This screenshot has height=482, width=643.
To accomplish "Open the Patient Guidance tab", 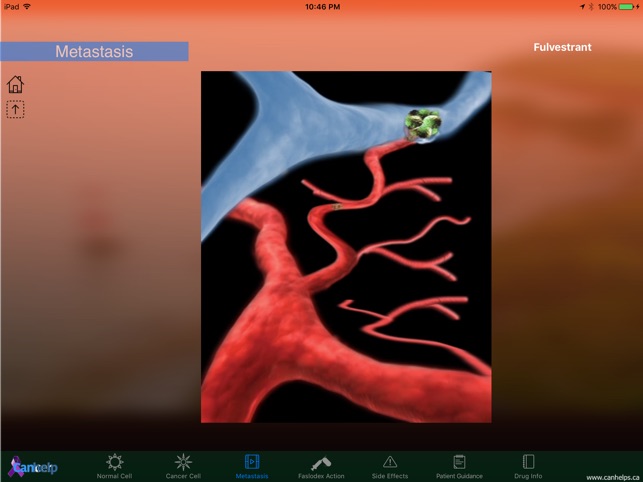I will point(459,466).
